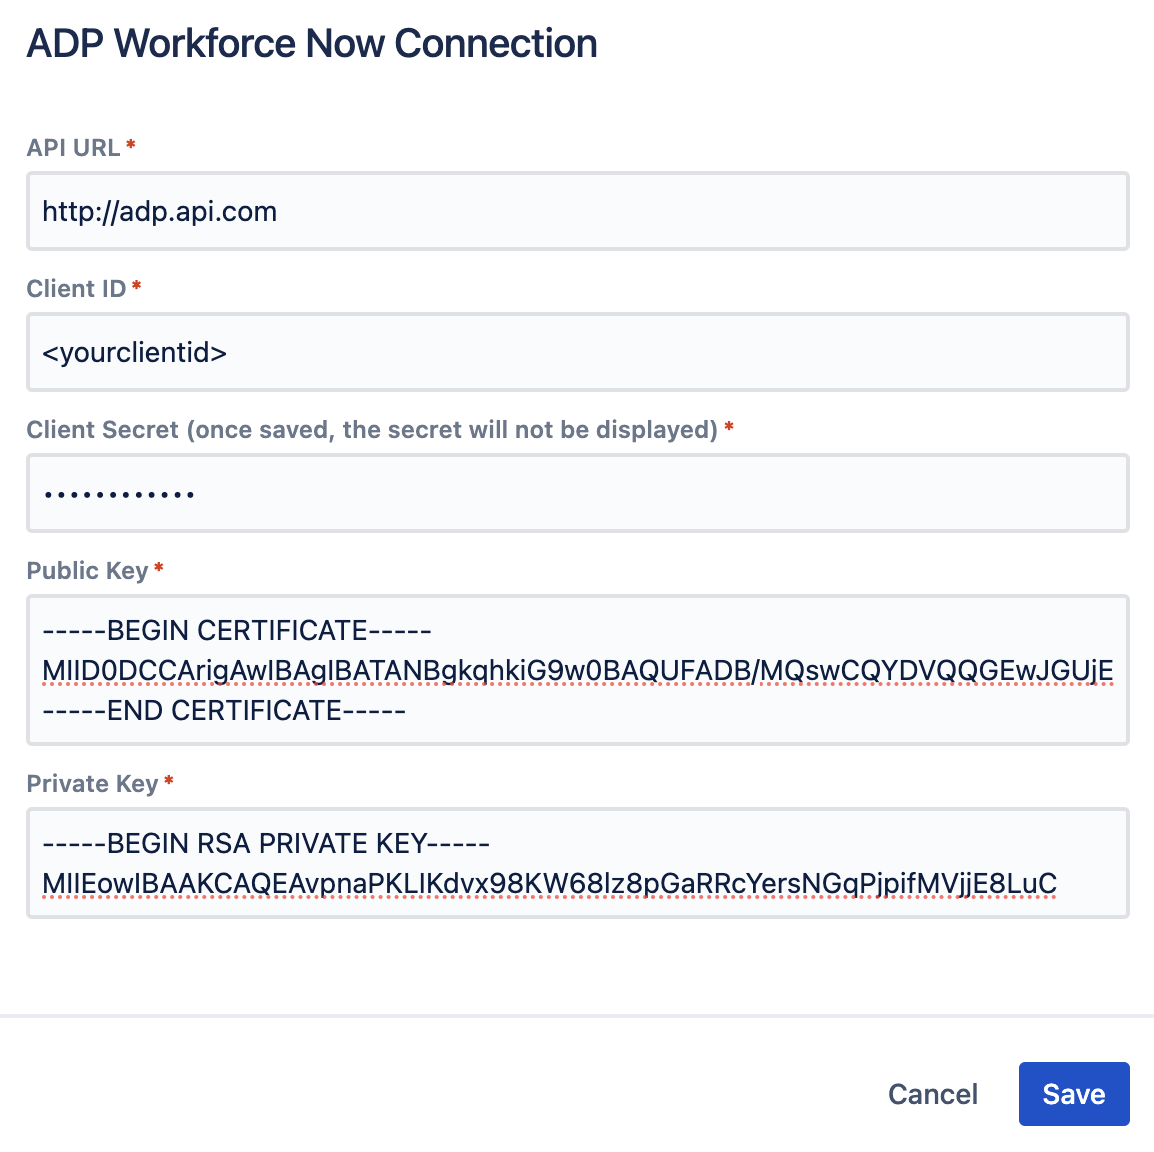Save the ADP Workforce Now connection
1154x1152 pixels.
pyautogui.click(x=1074, y=1094)
